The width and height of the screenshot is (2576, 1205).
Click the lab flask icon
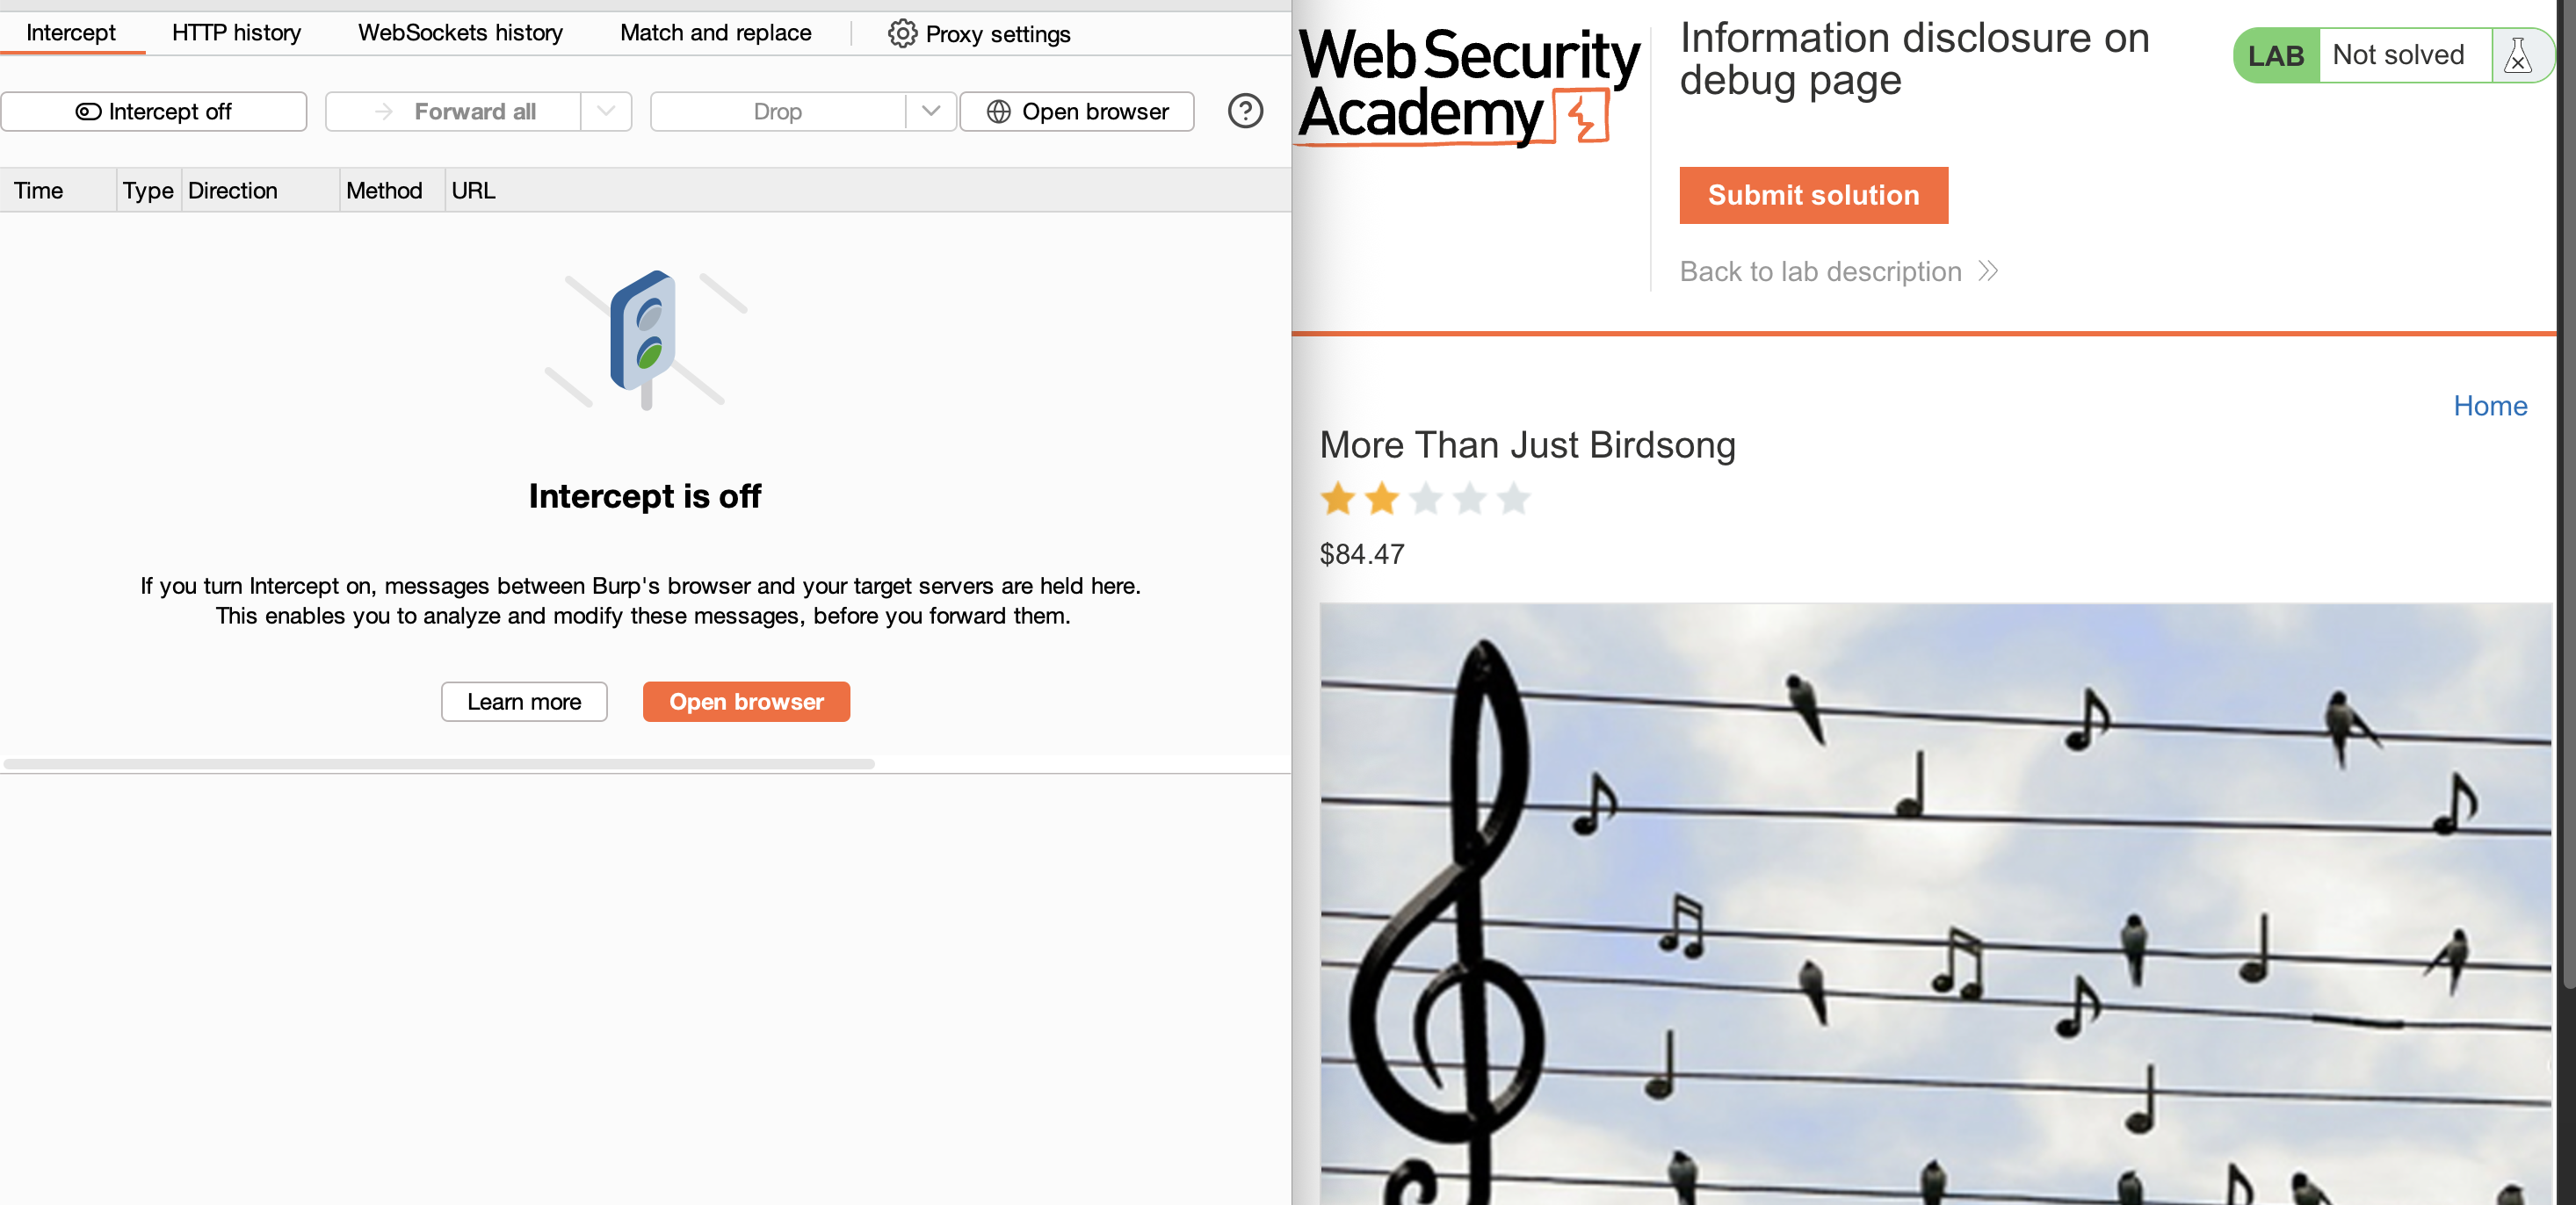coord(2518,56)
